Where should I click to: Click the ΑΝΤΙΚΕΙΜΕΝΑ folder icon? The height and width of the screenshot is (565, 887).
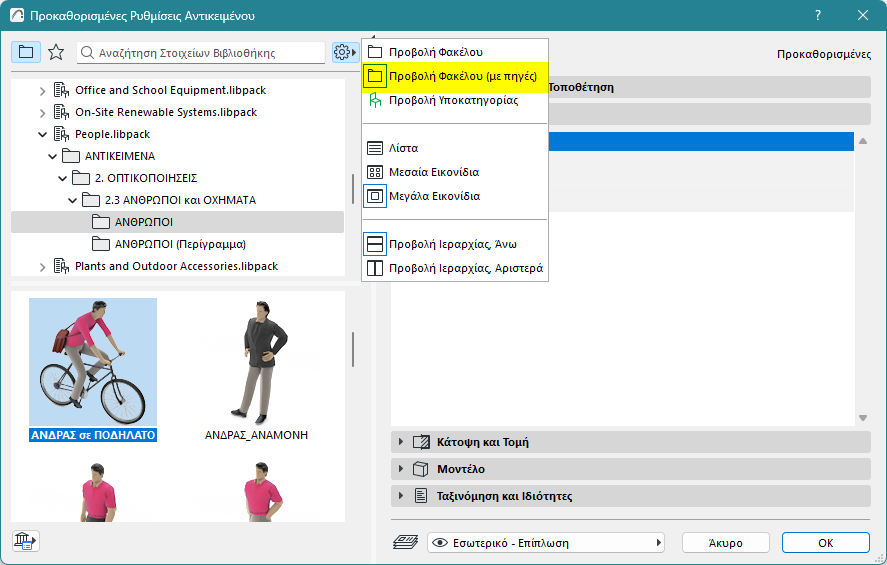pos(71,156)
